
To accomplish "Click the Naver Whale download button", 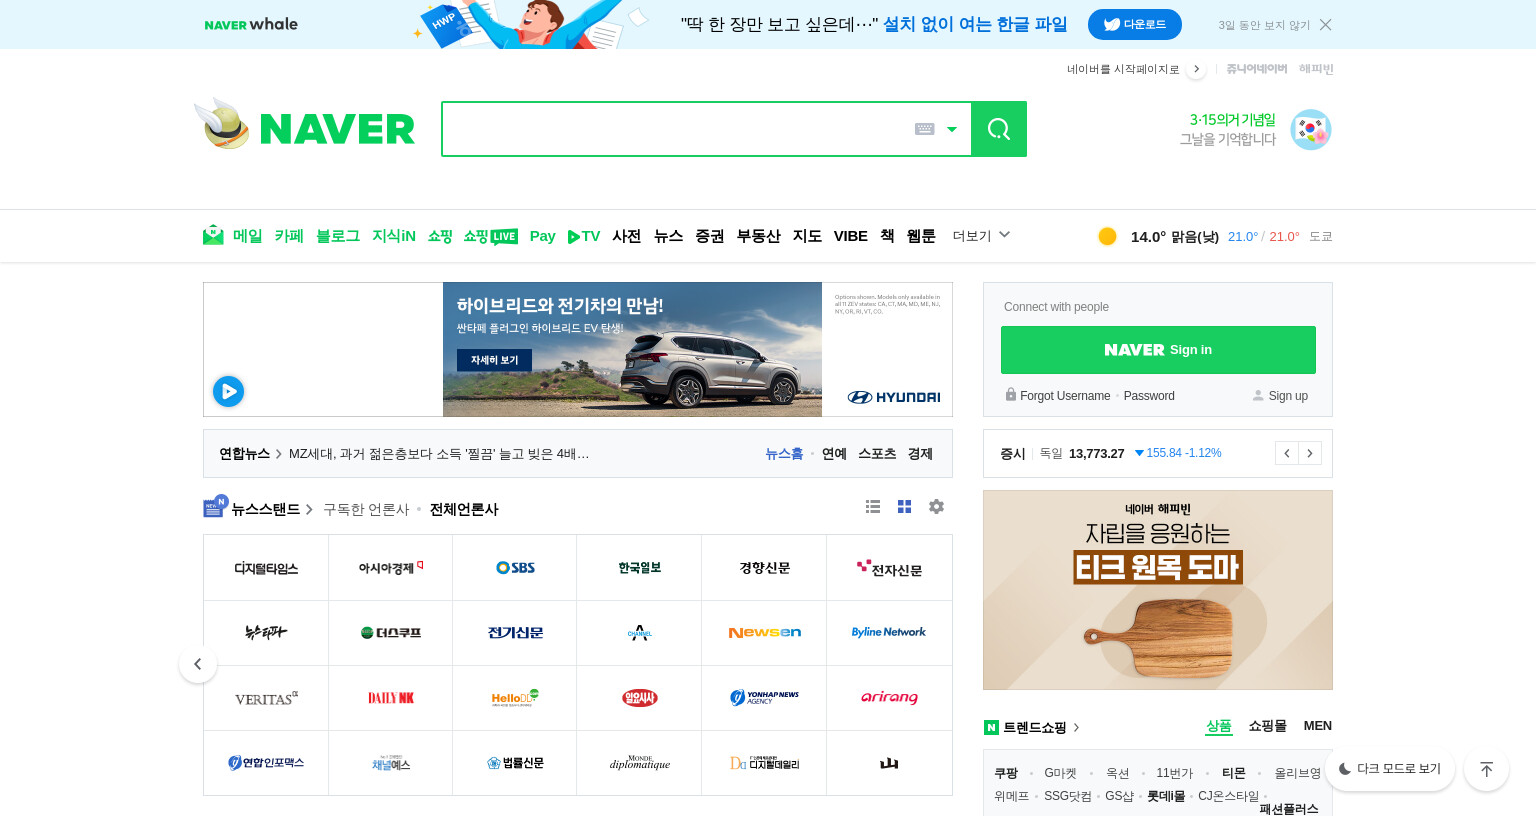I will click(1134, 24).
